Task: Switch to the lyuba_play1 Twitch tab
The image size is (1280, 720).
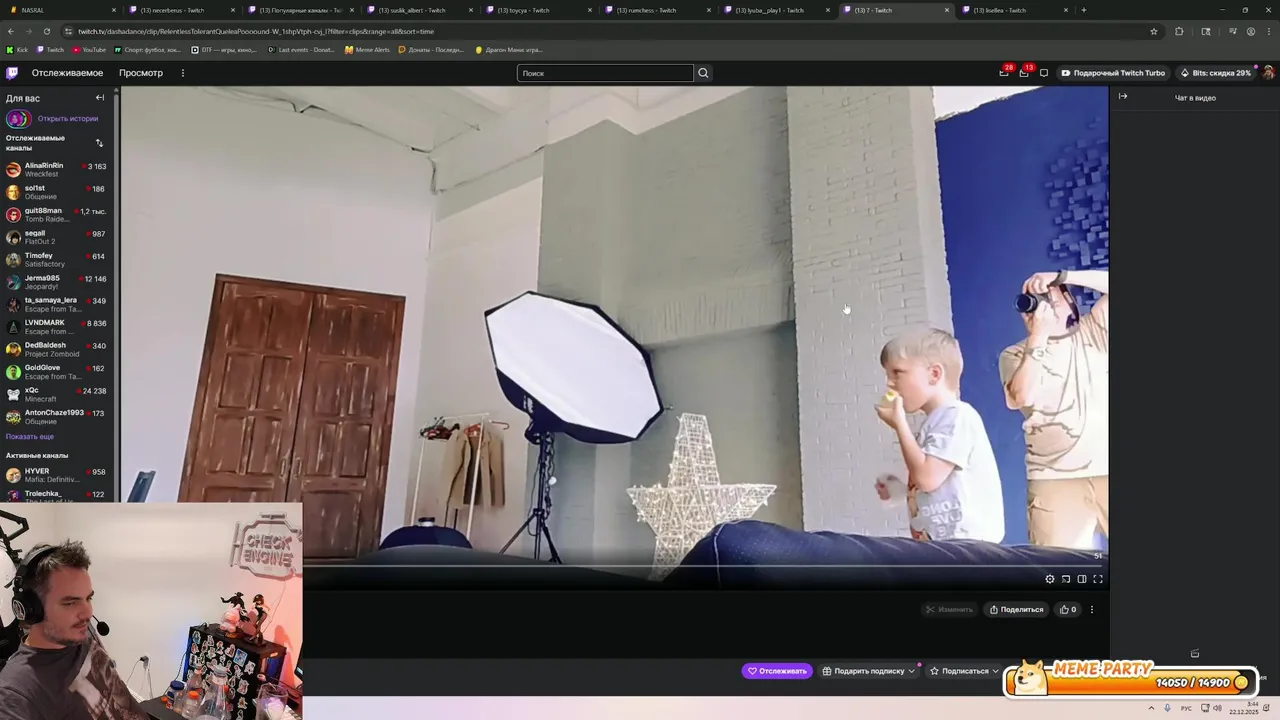Action: (x=776, y=10)
